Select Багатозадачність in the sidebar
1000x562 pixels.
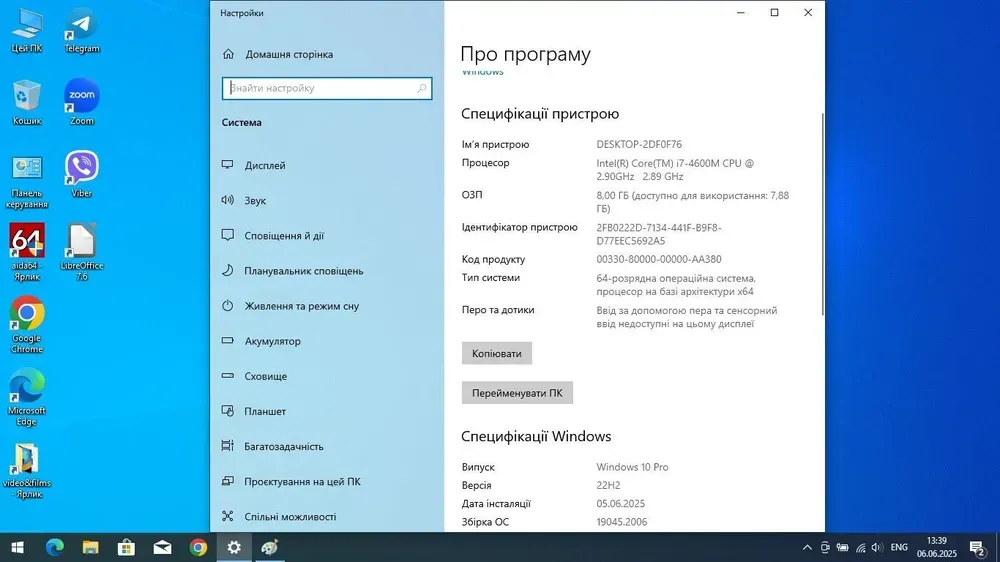[283, 446]
